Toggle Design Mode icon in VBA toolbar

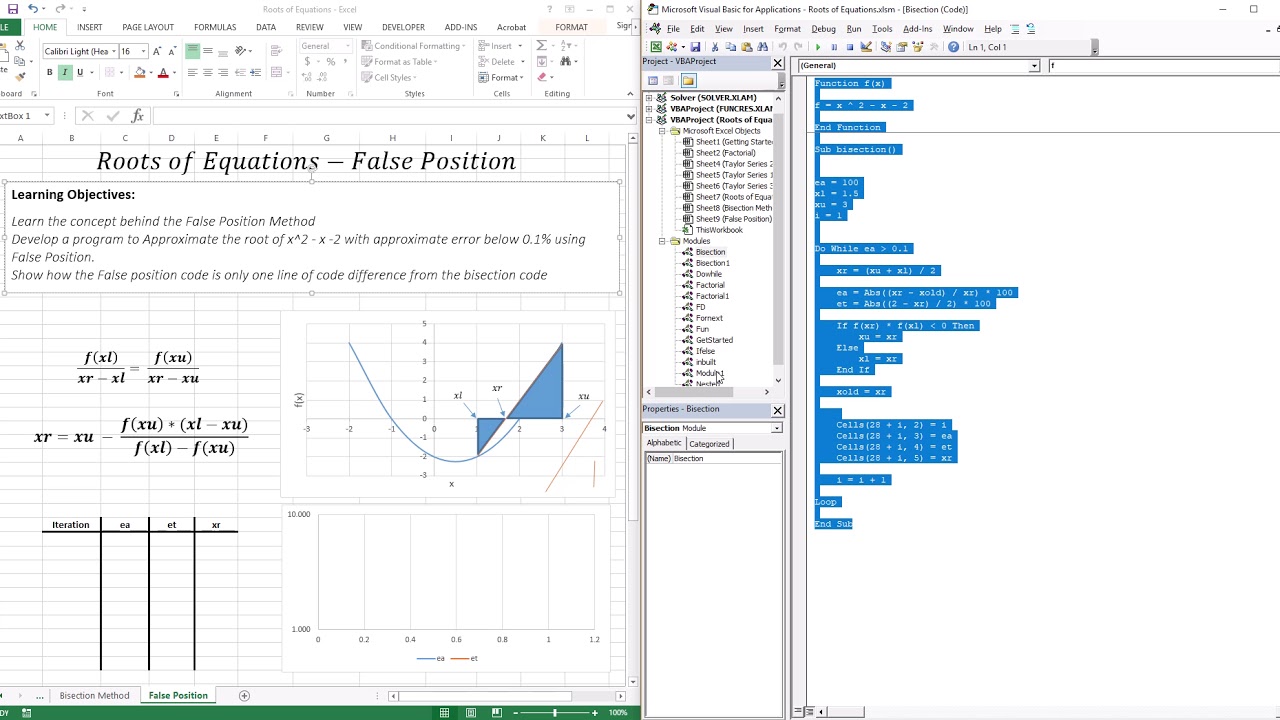coord(866,47)
